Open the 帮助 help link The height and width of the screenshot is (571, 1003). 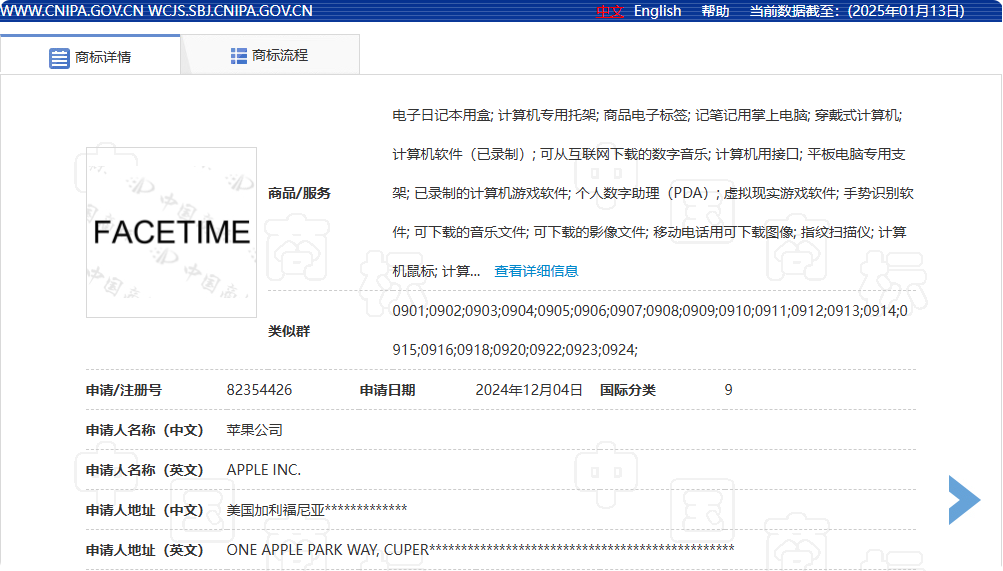[715, 11]
